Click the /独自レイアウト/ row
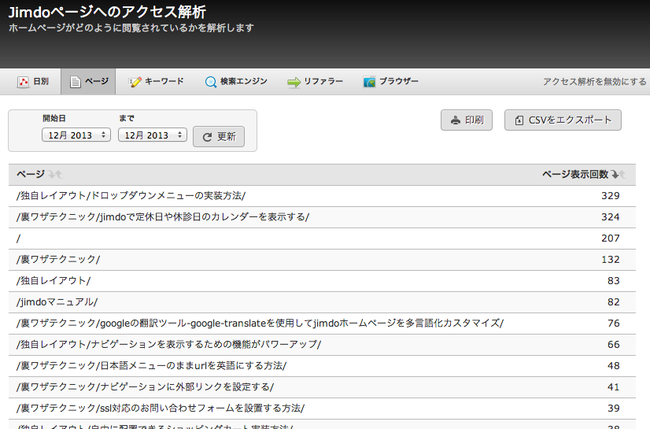 tap(322, 281)
